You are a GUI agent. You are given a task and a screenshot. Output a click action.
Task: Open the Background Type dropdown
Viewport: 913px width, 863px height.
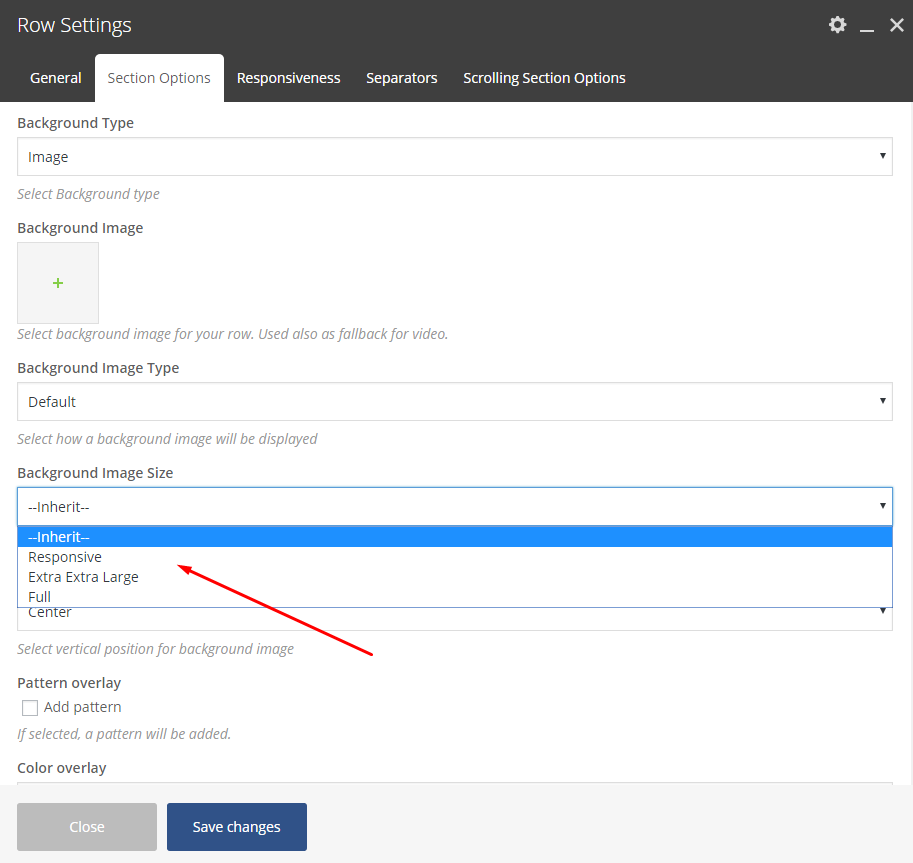pos(454,157)
